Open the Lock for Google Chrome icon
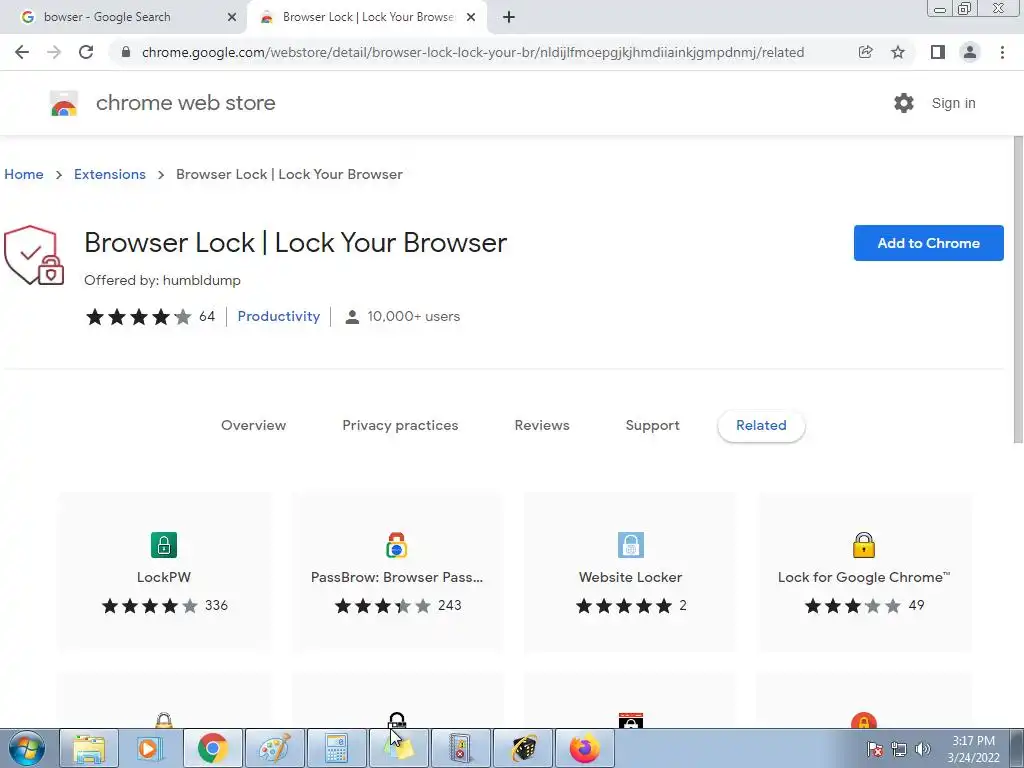This screenshot has width=1024, height=768. click(x=863, y=545)
